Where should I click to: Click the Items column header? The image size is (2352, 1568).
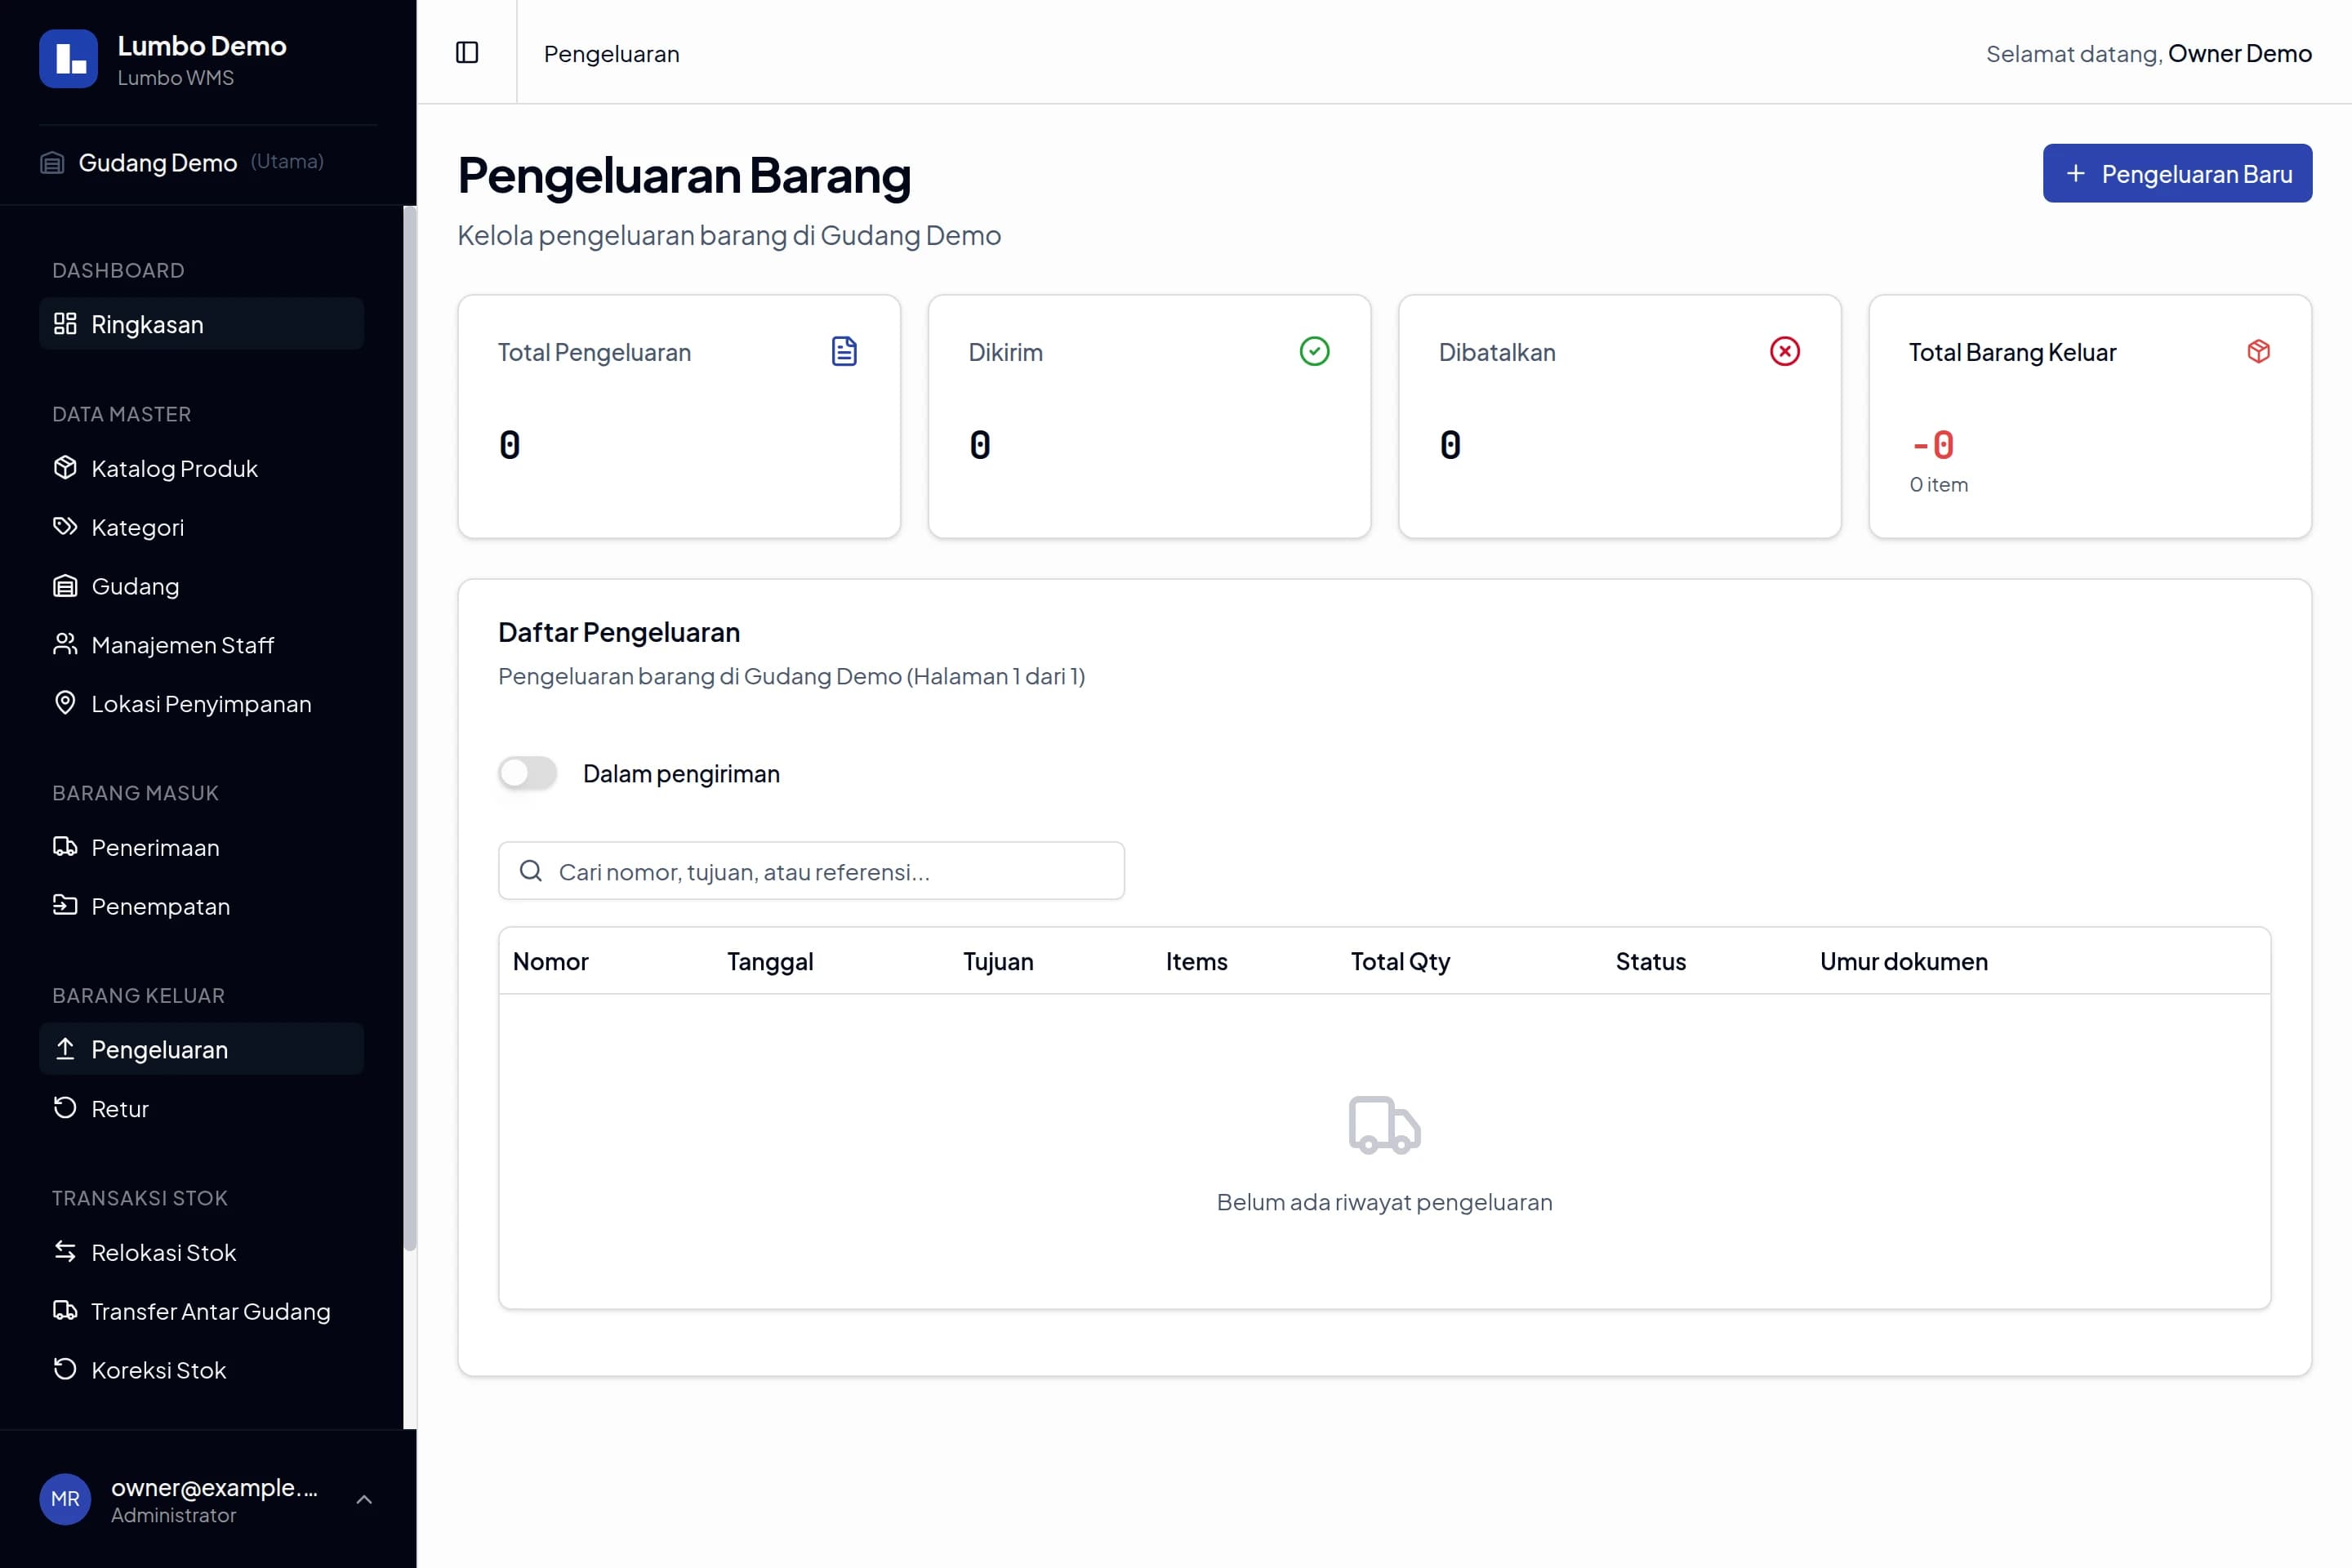point(1196,961)
